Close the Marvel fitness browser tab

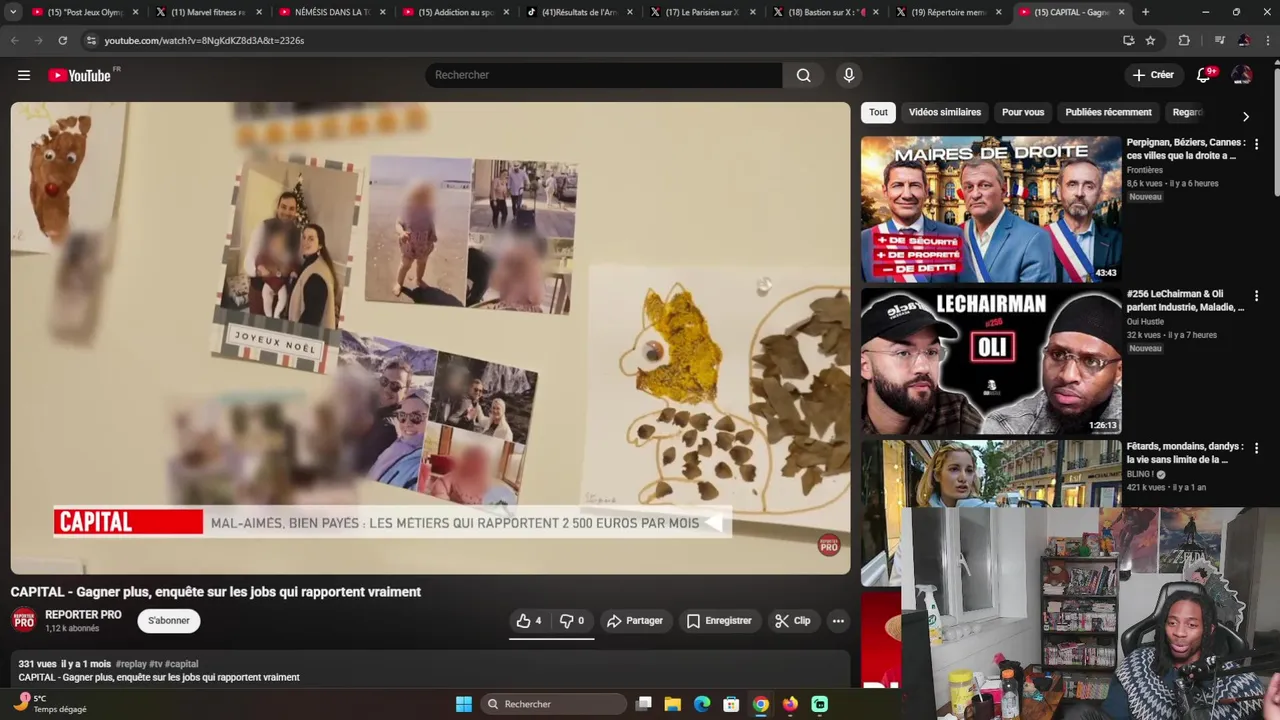[x=258, y=12]
